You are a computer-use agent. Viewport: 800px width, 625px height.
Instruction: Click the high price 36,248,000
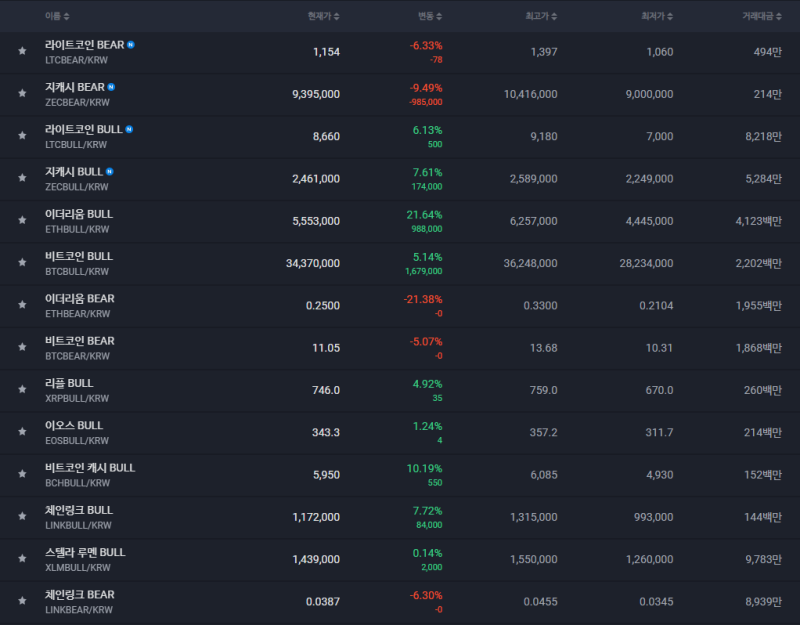point(531,263)
